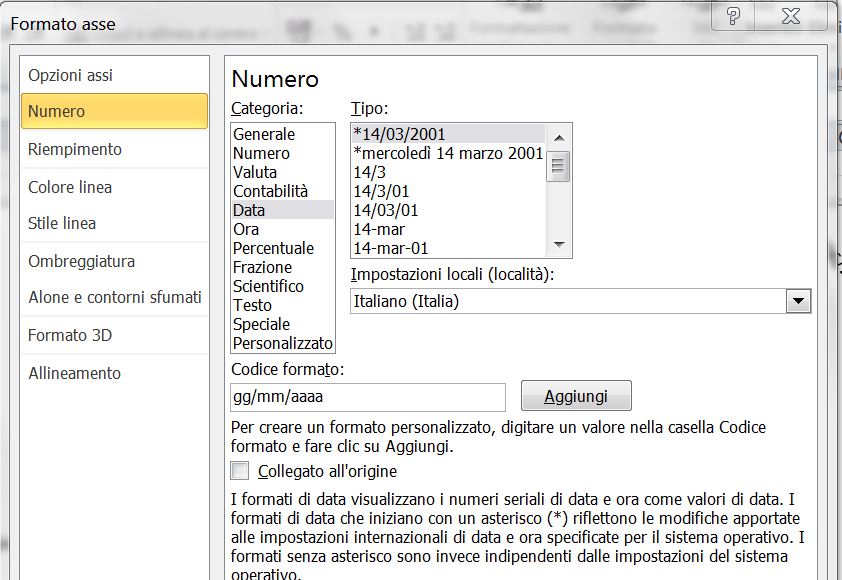Select Percentuale category

click(273, 248)
